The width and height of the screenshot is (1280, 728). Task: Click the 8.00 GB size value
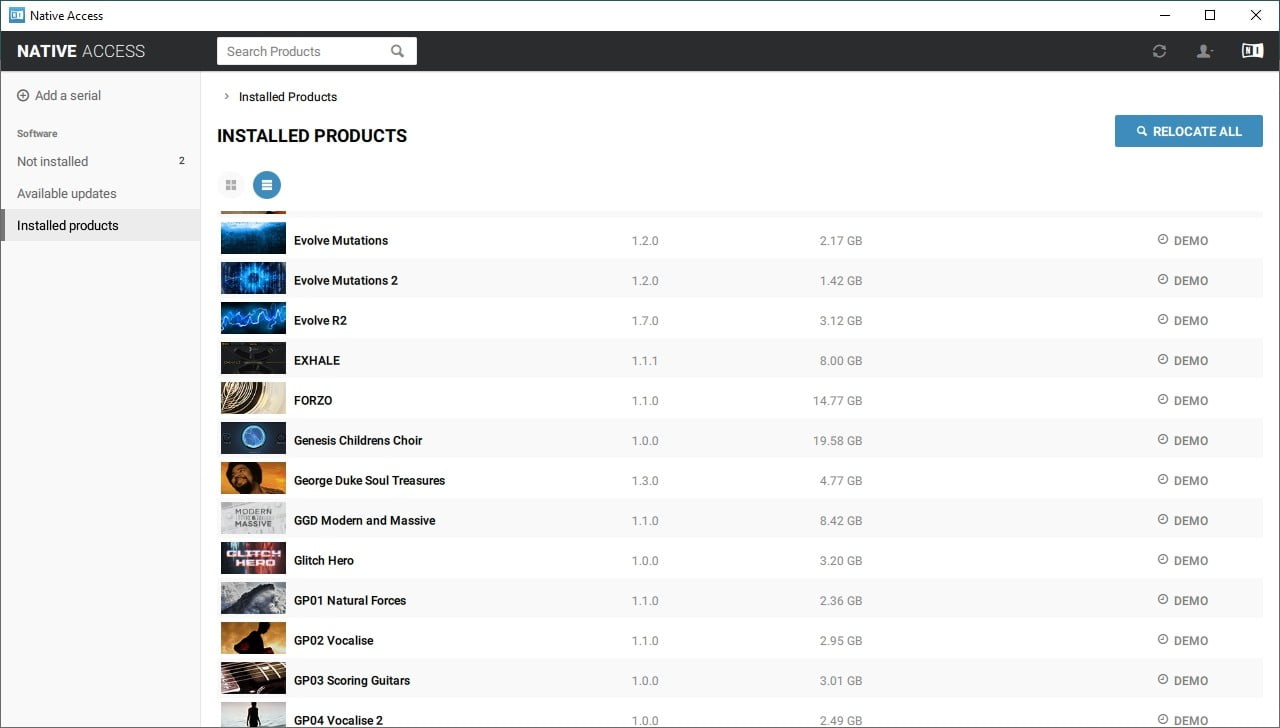tap(840, 361)
